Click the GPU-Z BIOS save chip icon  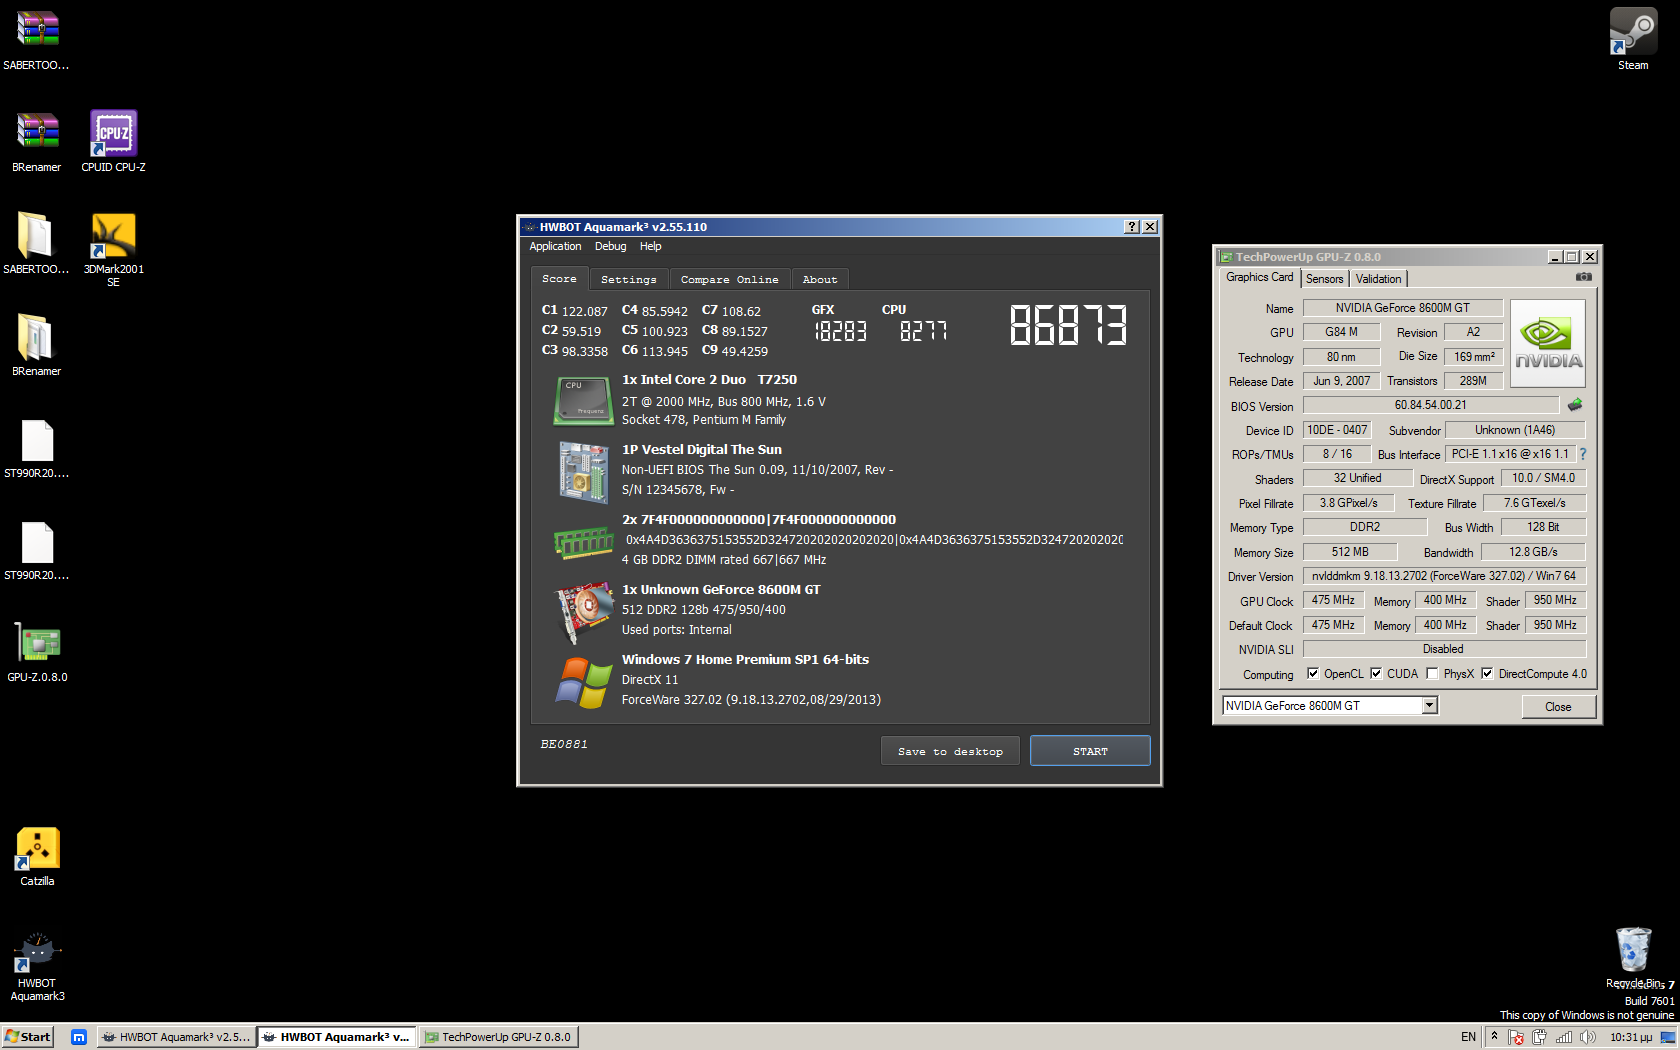tap(1575, 405)
